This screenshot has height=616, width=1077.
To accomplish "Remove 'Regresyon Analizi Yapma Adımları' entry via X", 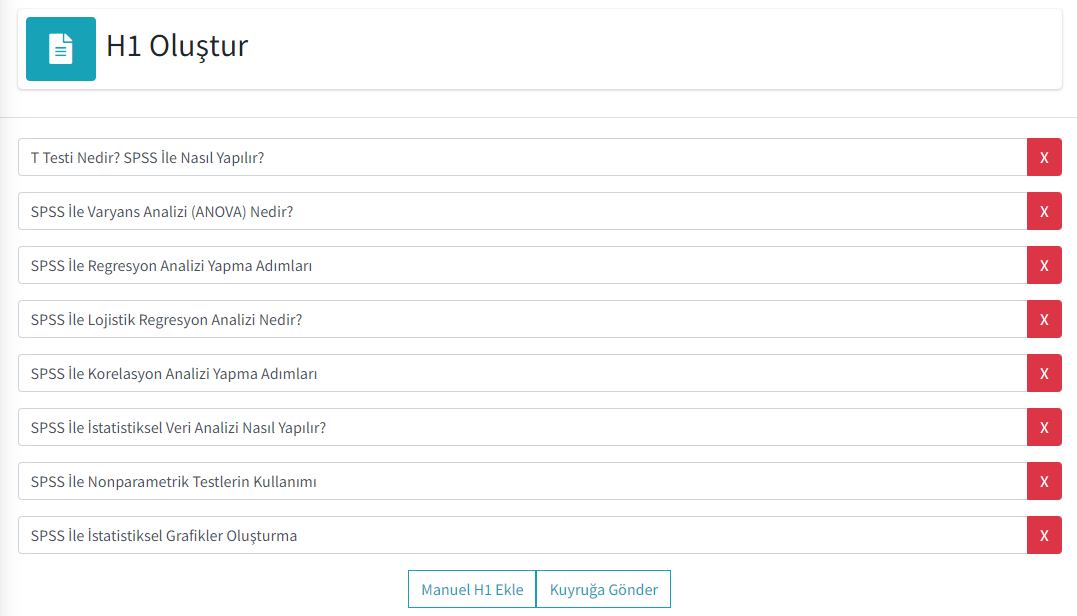I will [x=1044, y=265].
